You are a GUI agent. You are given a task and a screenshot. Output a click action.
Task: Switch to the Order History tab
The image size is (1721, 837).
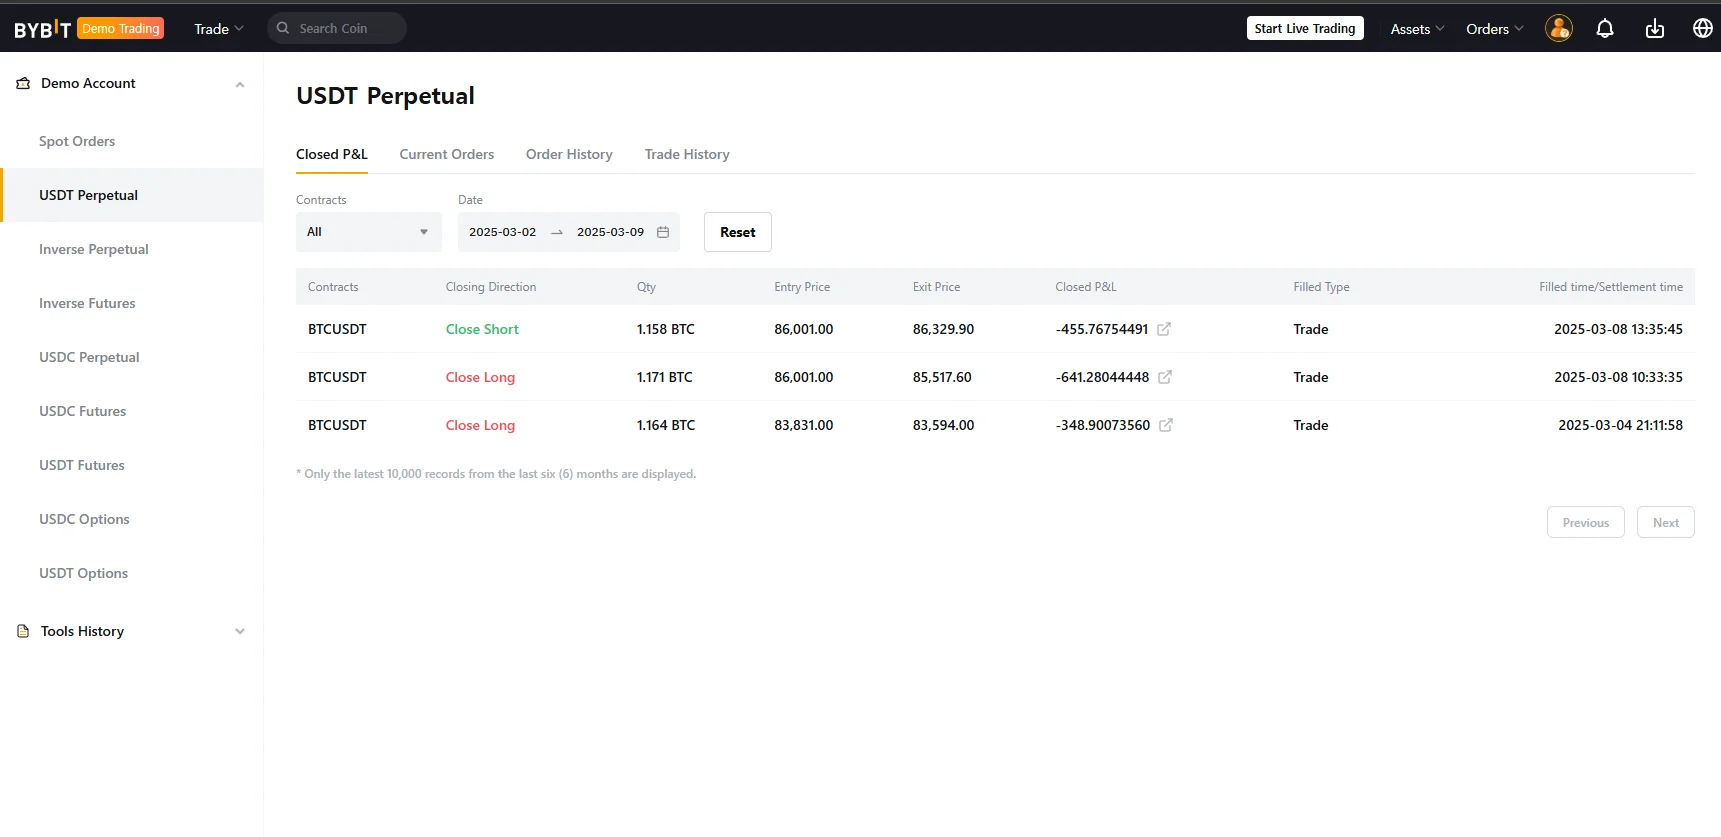point(569,154)
